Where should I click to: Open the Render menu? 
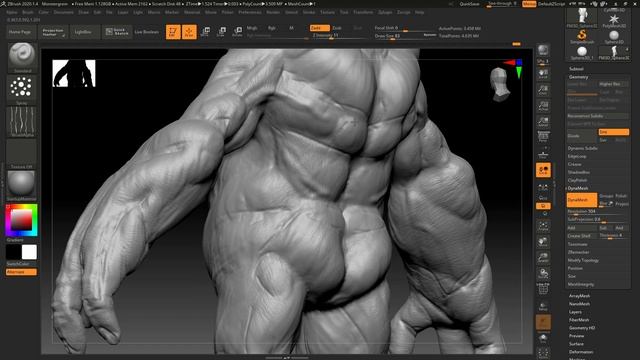(x=273, y=12)
